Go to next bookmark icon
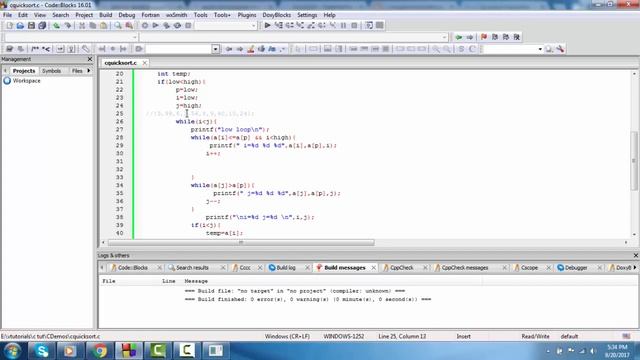 point(506,37)
